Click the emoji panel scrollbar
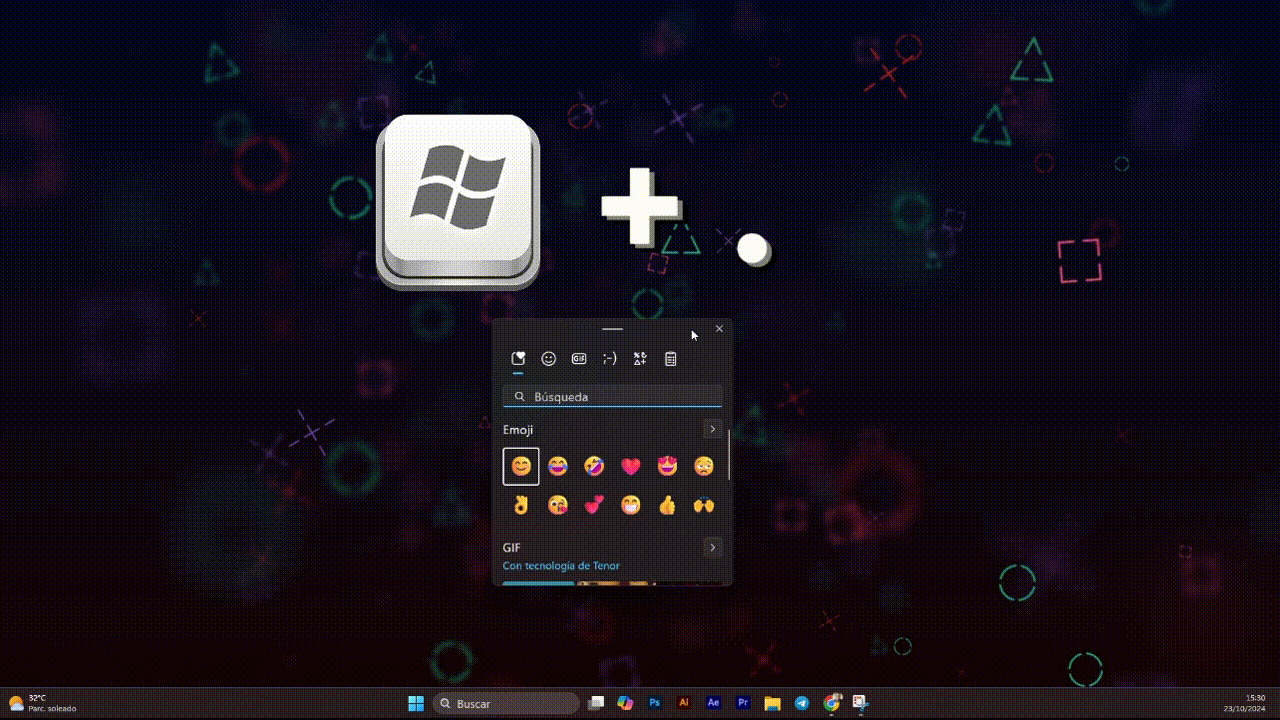The height and width of the screenshot is (720, 1280). click(x=729, y=455)
